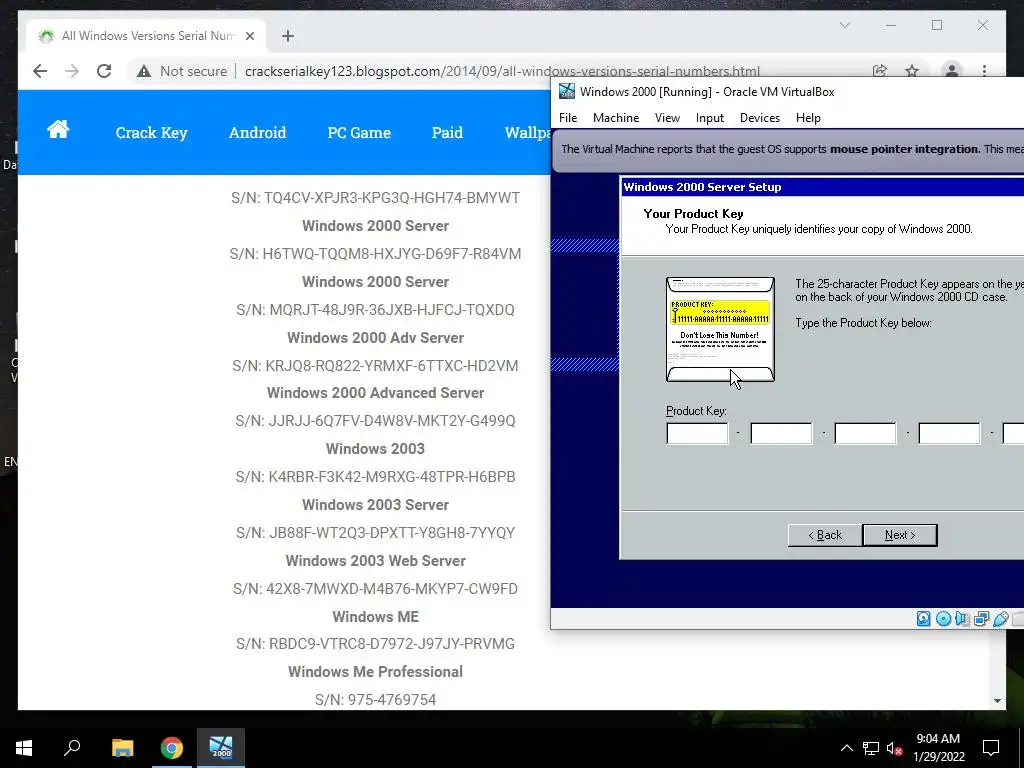Bookmark this page with star icon
The height and width of the screenshot is (768, 1024).
[x=912, y=71]
